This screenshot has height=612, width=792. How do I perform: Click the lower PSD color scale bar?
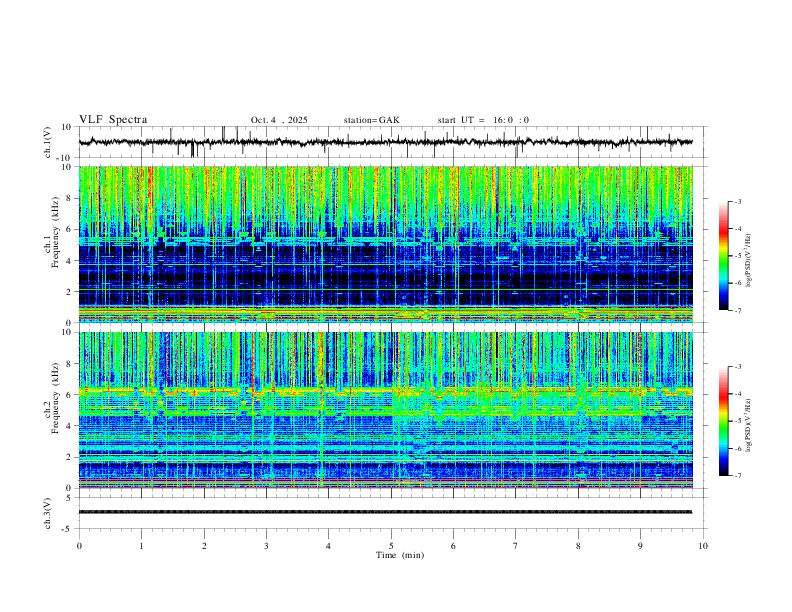(x=724, y=421)
